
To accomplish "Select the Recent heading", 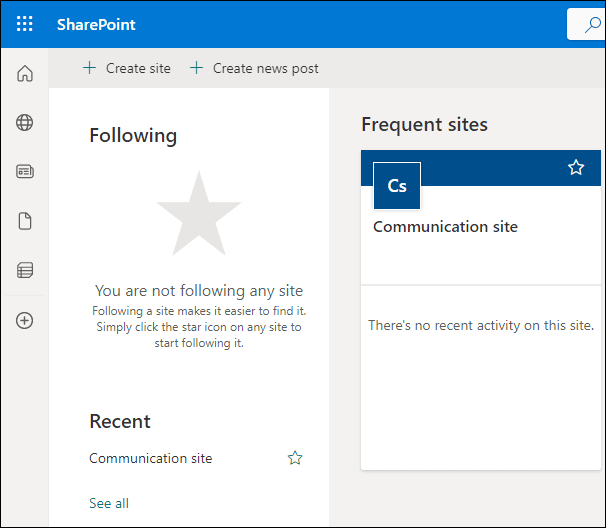I will 120,421.
